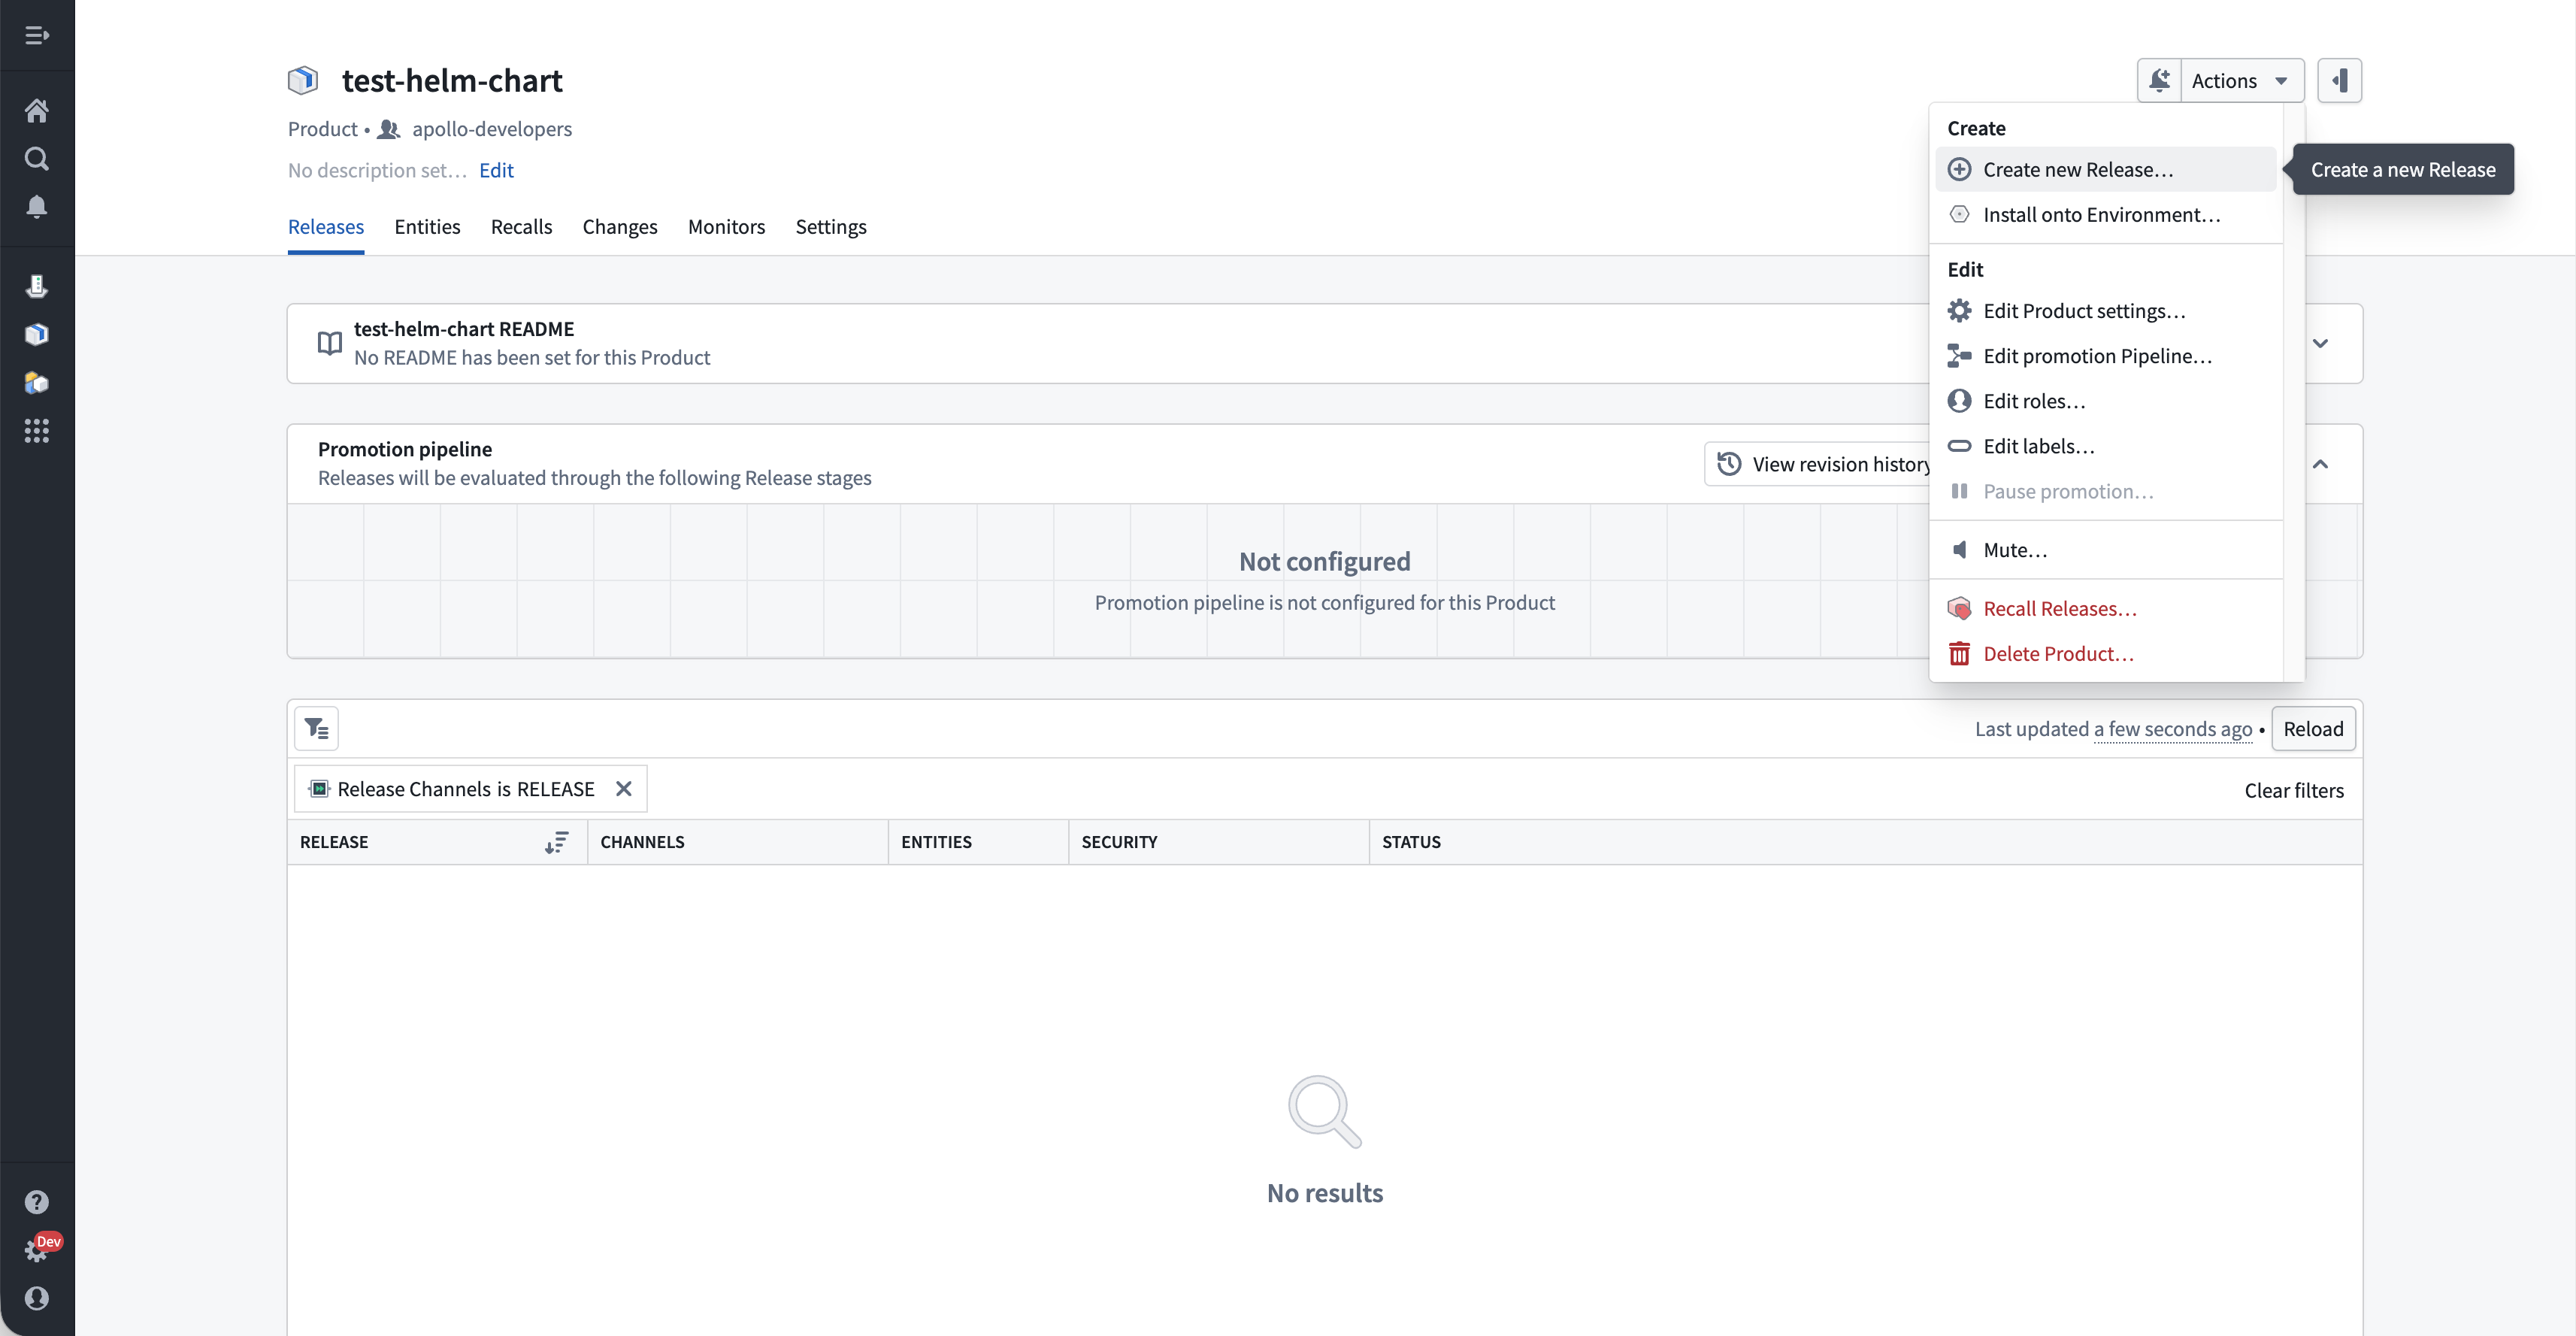The image size is (2576, 1336).
Task: Switch to the Releases tab
Action: coord(326,227)
